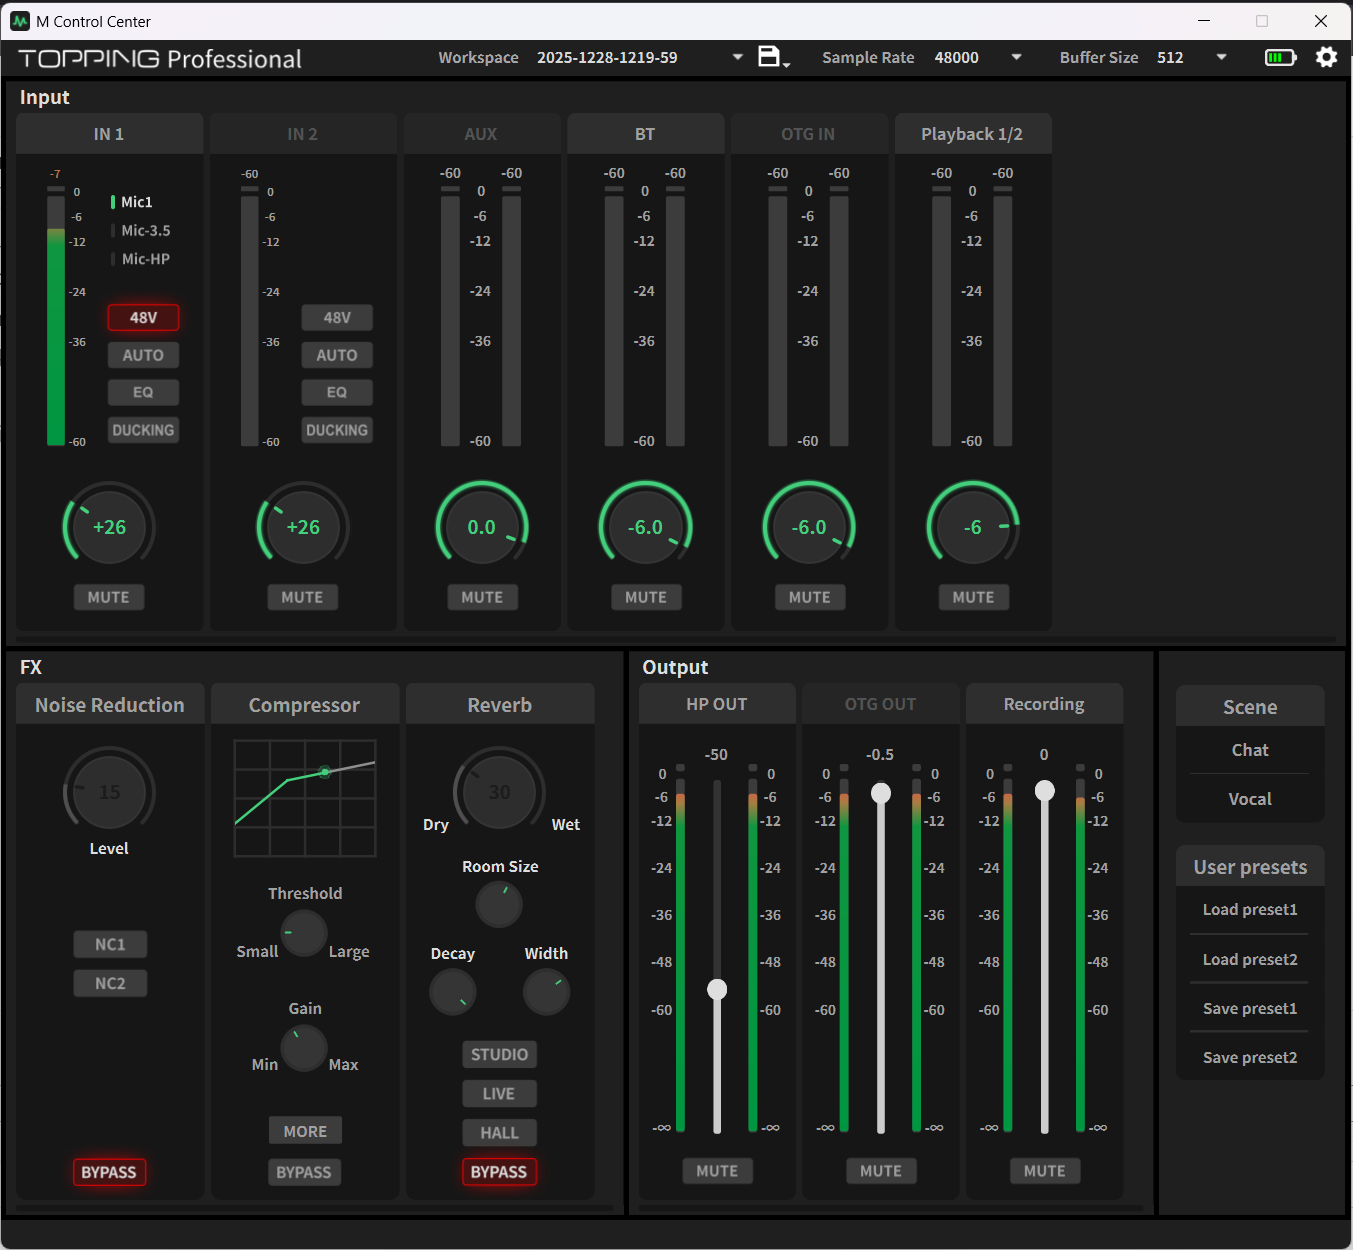Mute the OTG OUT output
The image size is (1353, 1250).
(x=881, y=1171)
